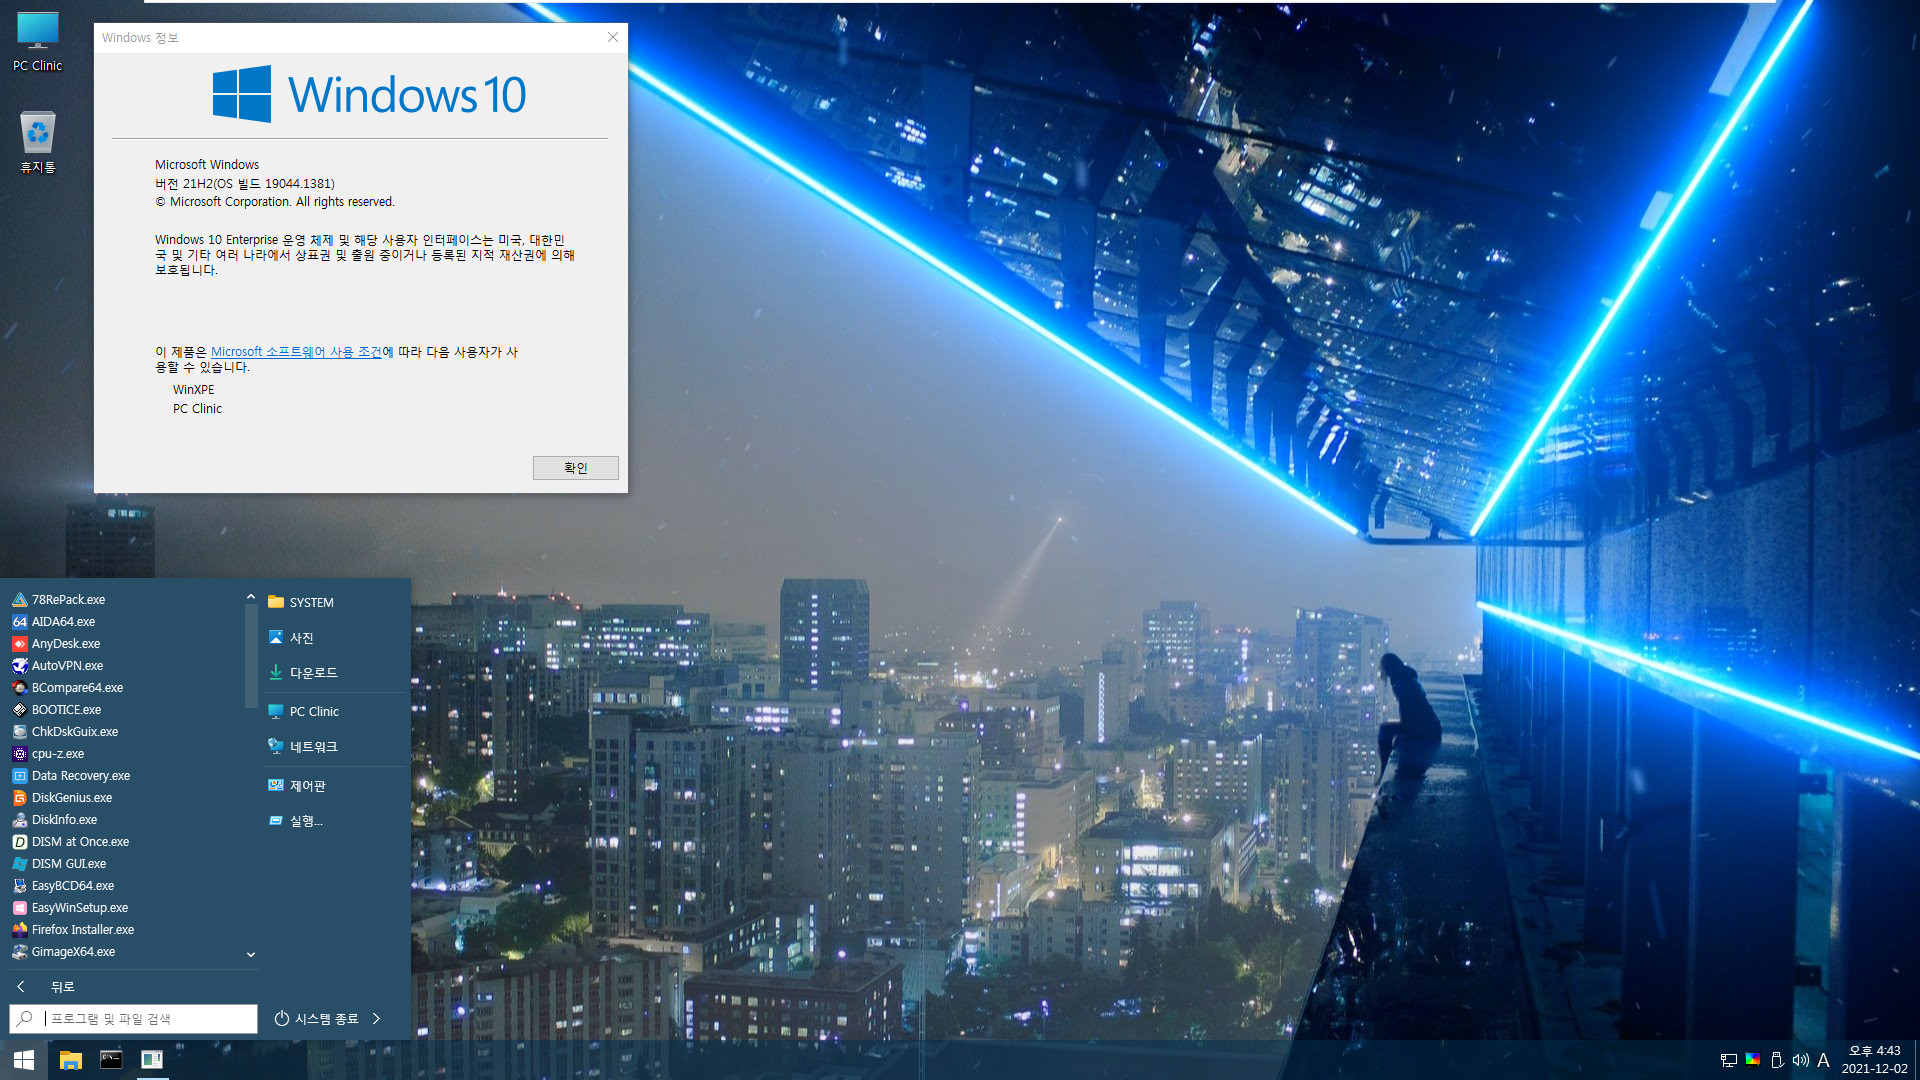Click the USB device tray icon
The width and height of the screenshot is (1920, 1080).
(1776, 1060)
